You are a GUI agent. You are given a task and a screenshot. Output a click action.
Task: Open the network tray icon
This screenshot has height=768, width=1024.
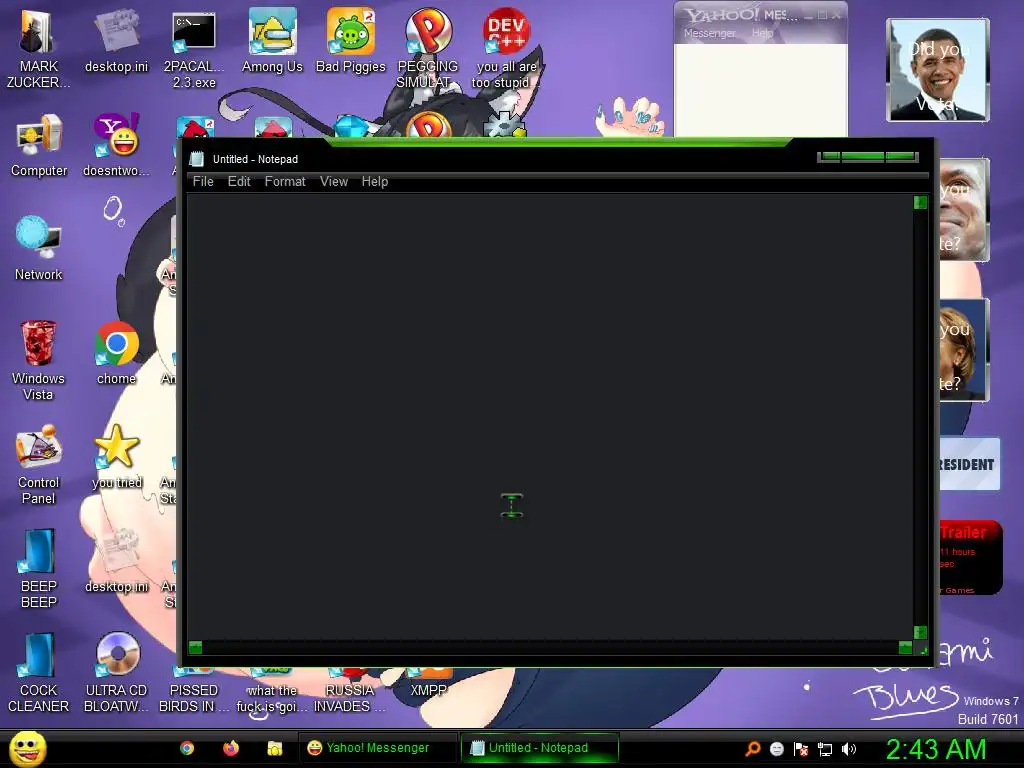825,749
